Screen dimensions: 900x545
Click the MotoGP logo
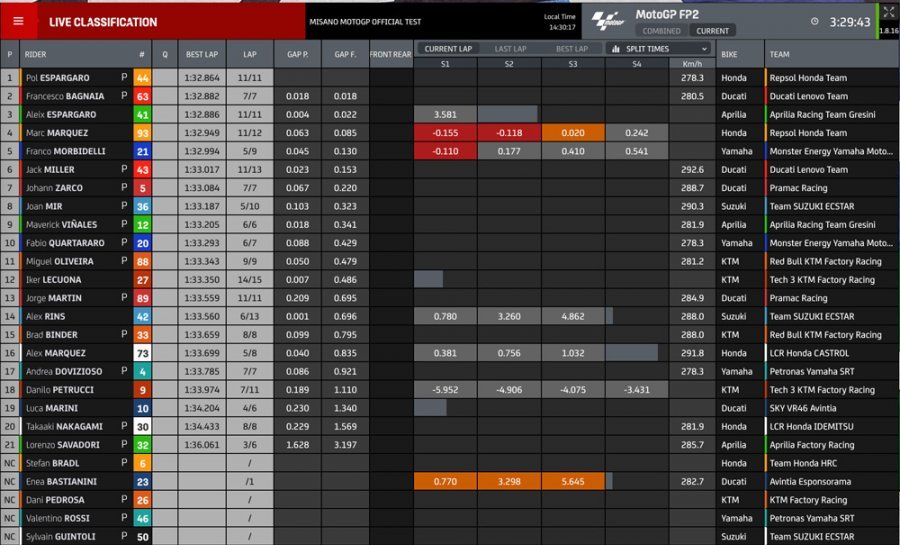(x=608, y=21)
